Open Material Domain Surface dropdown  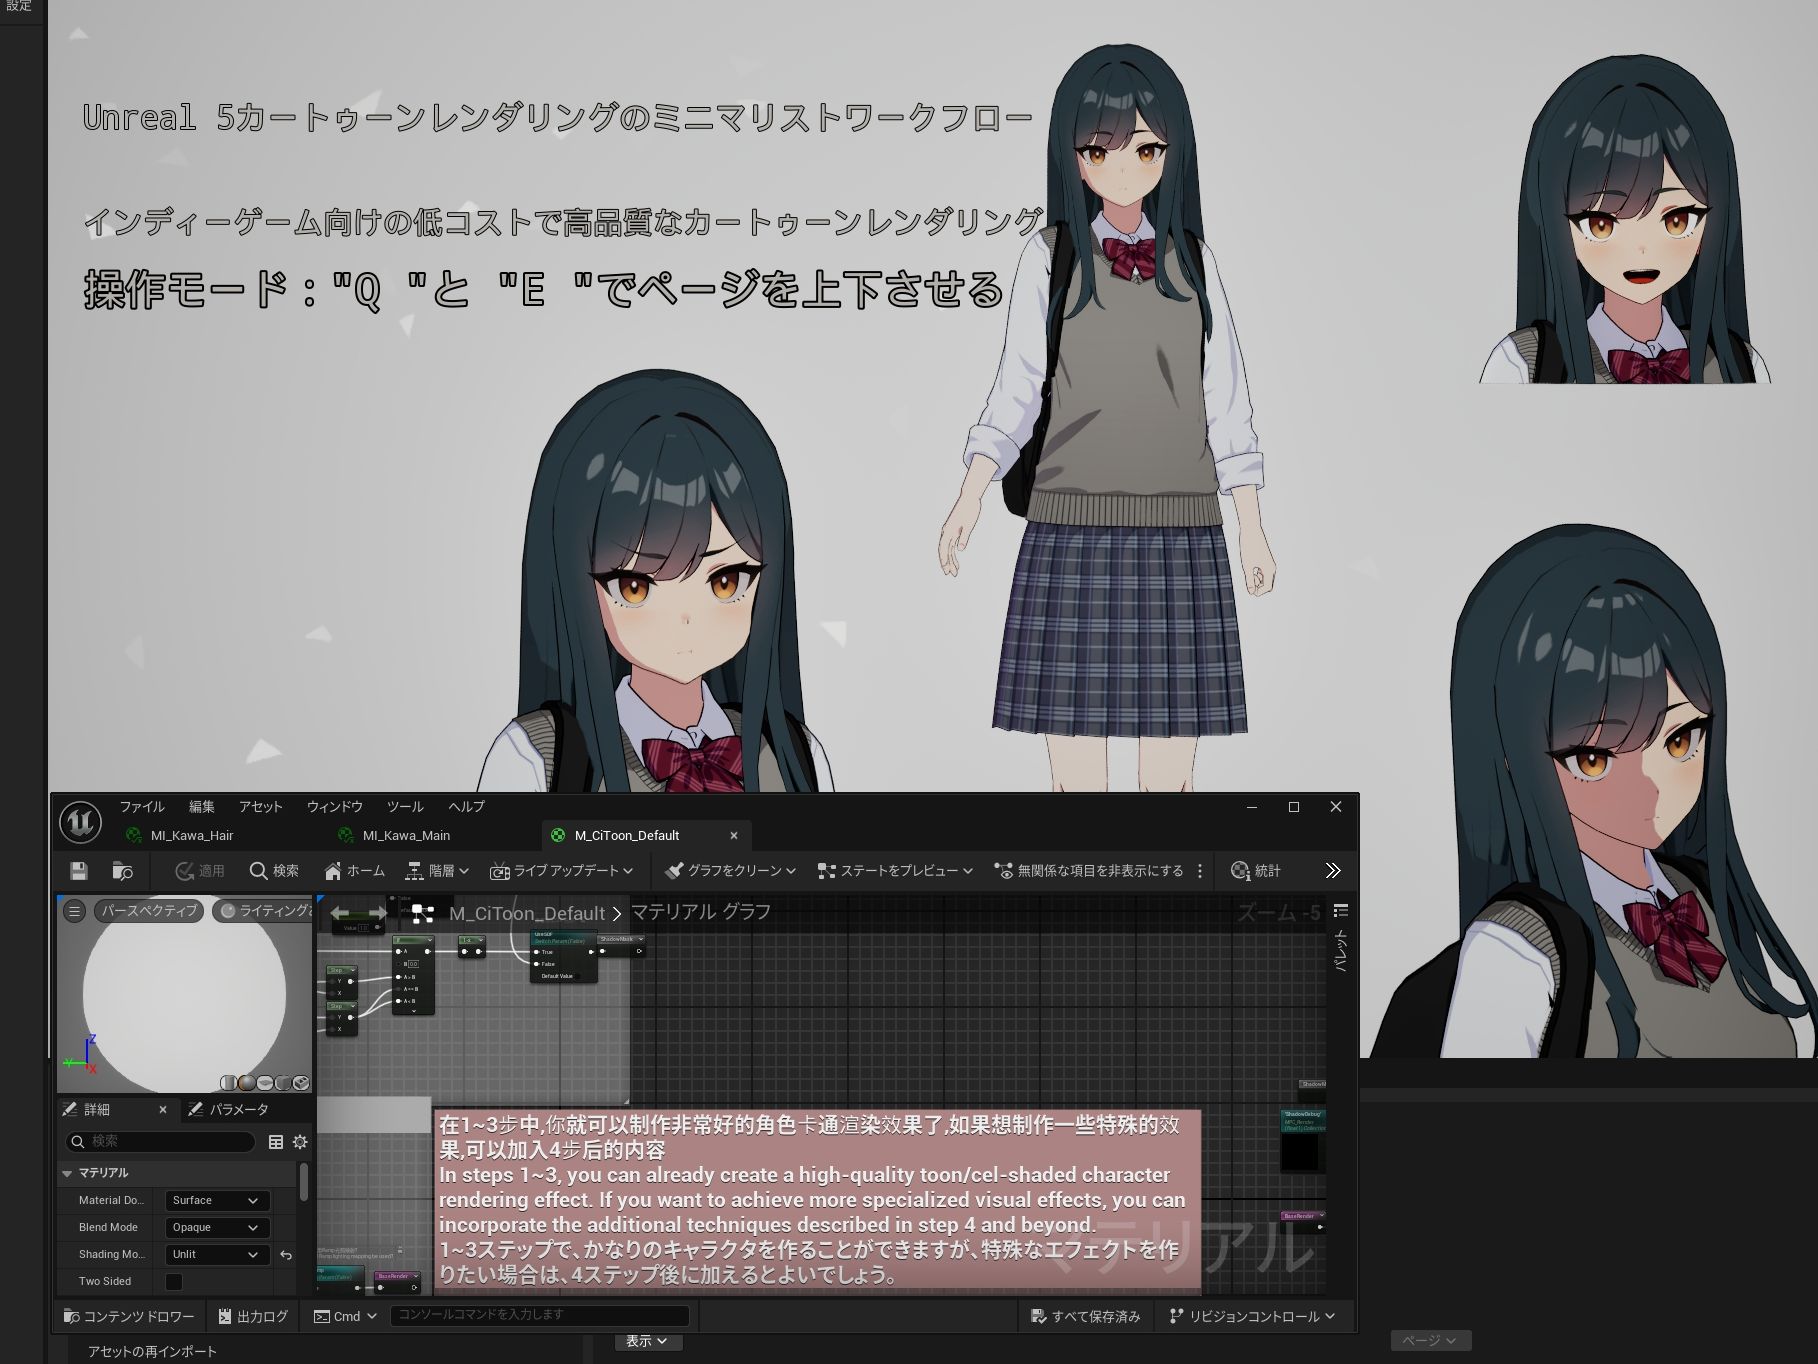point(217,1200)
